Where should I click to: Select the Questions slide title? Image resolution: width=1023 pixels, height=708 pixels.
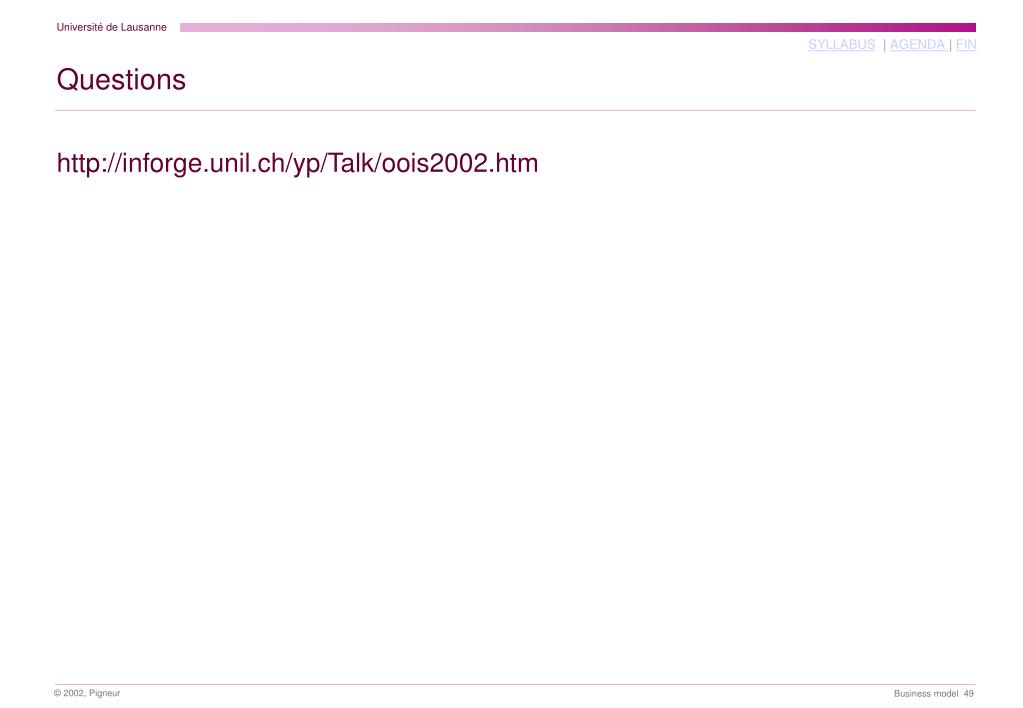point(121,80)
